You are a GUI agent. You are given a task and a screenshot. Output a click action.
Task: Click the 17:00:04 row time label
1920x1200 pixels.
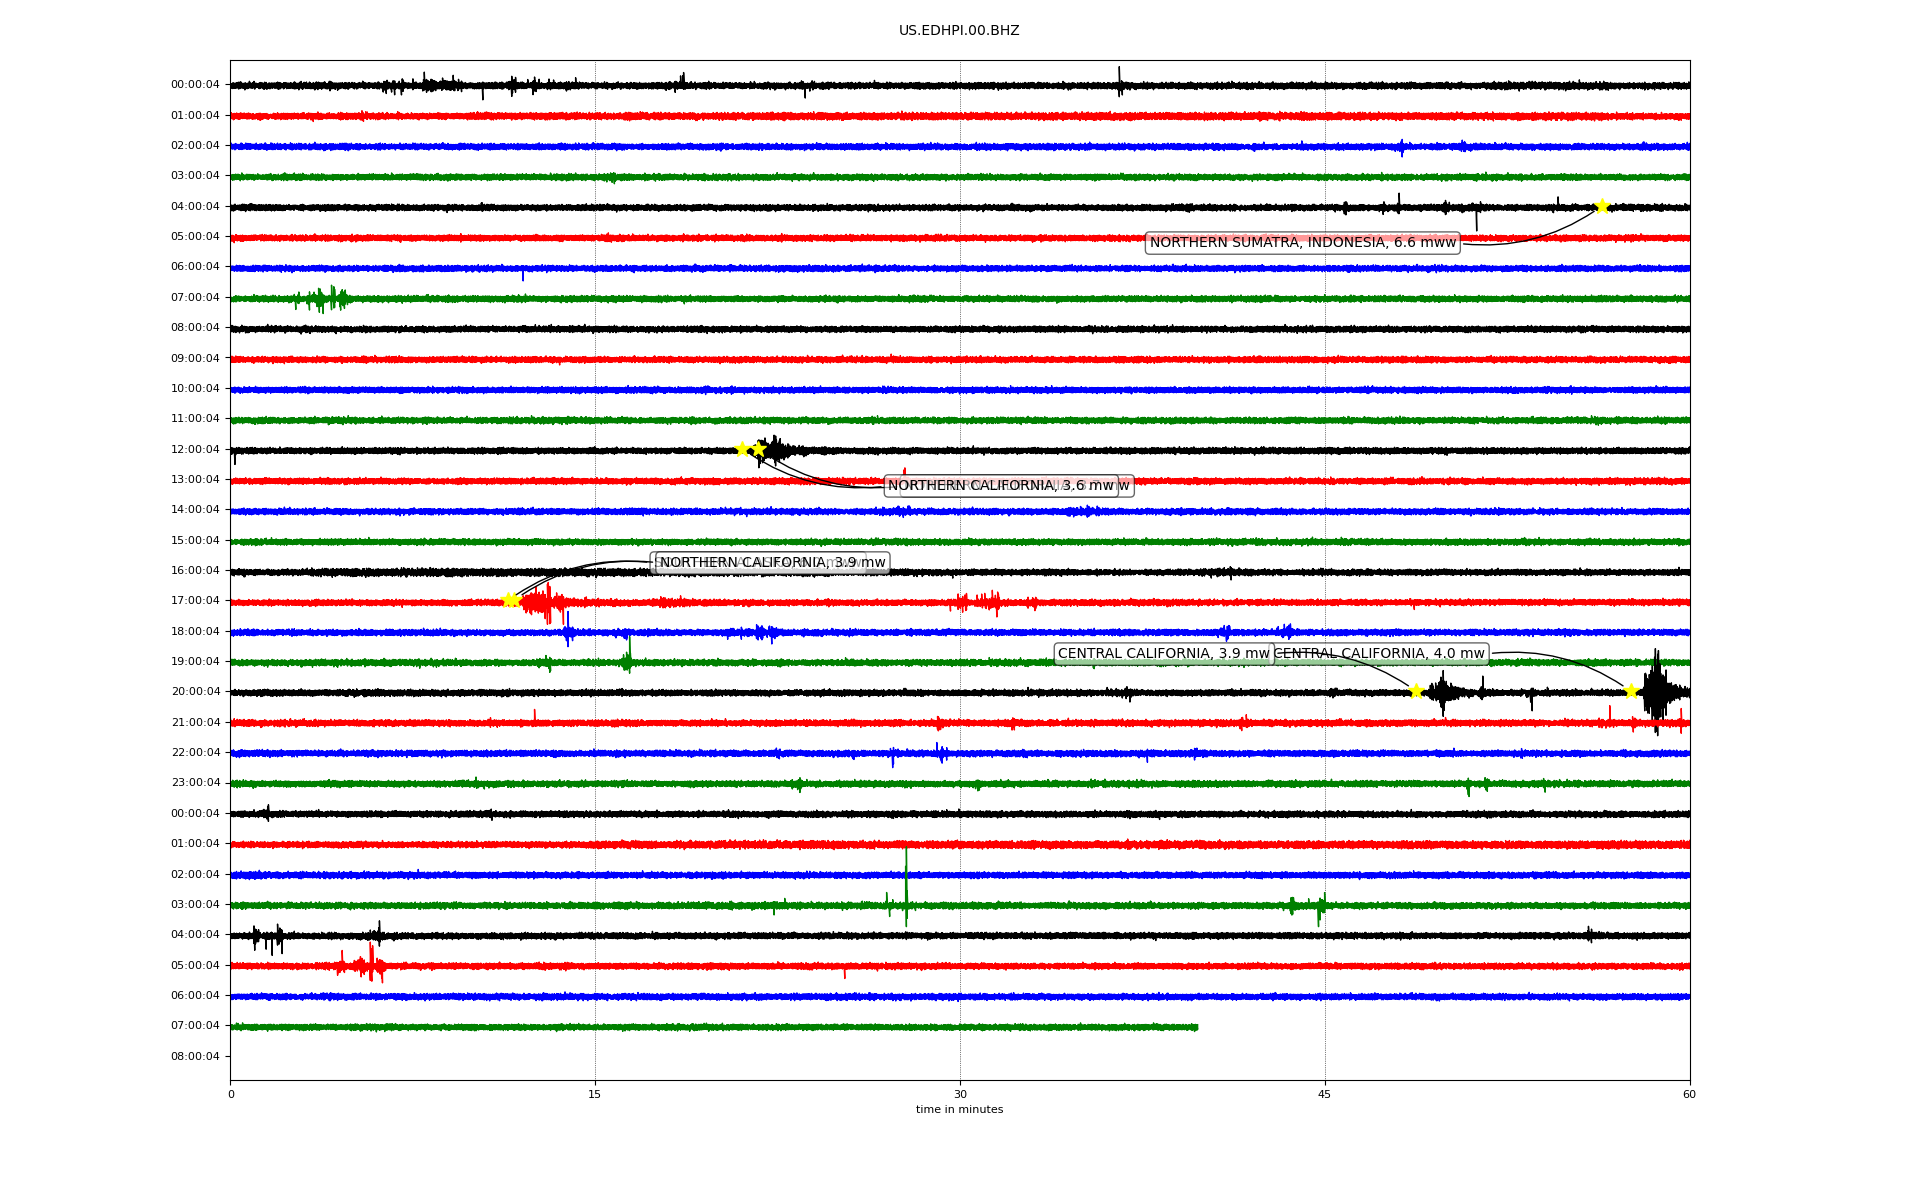click(195, 600)
